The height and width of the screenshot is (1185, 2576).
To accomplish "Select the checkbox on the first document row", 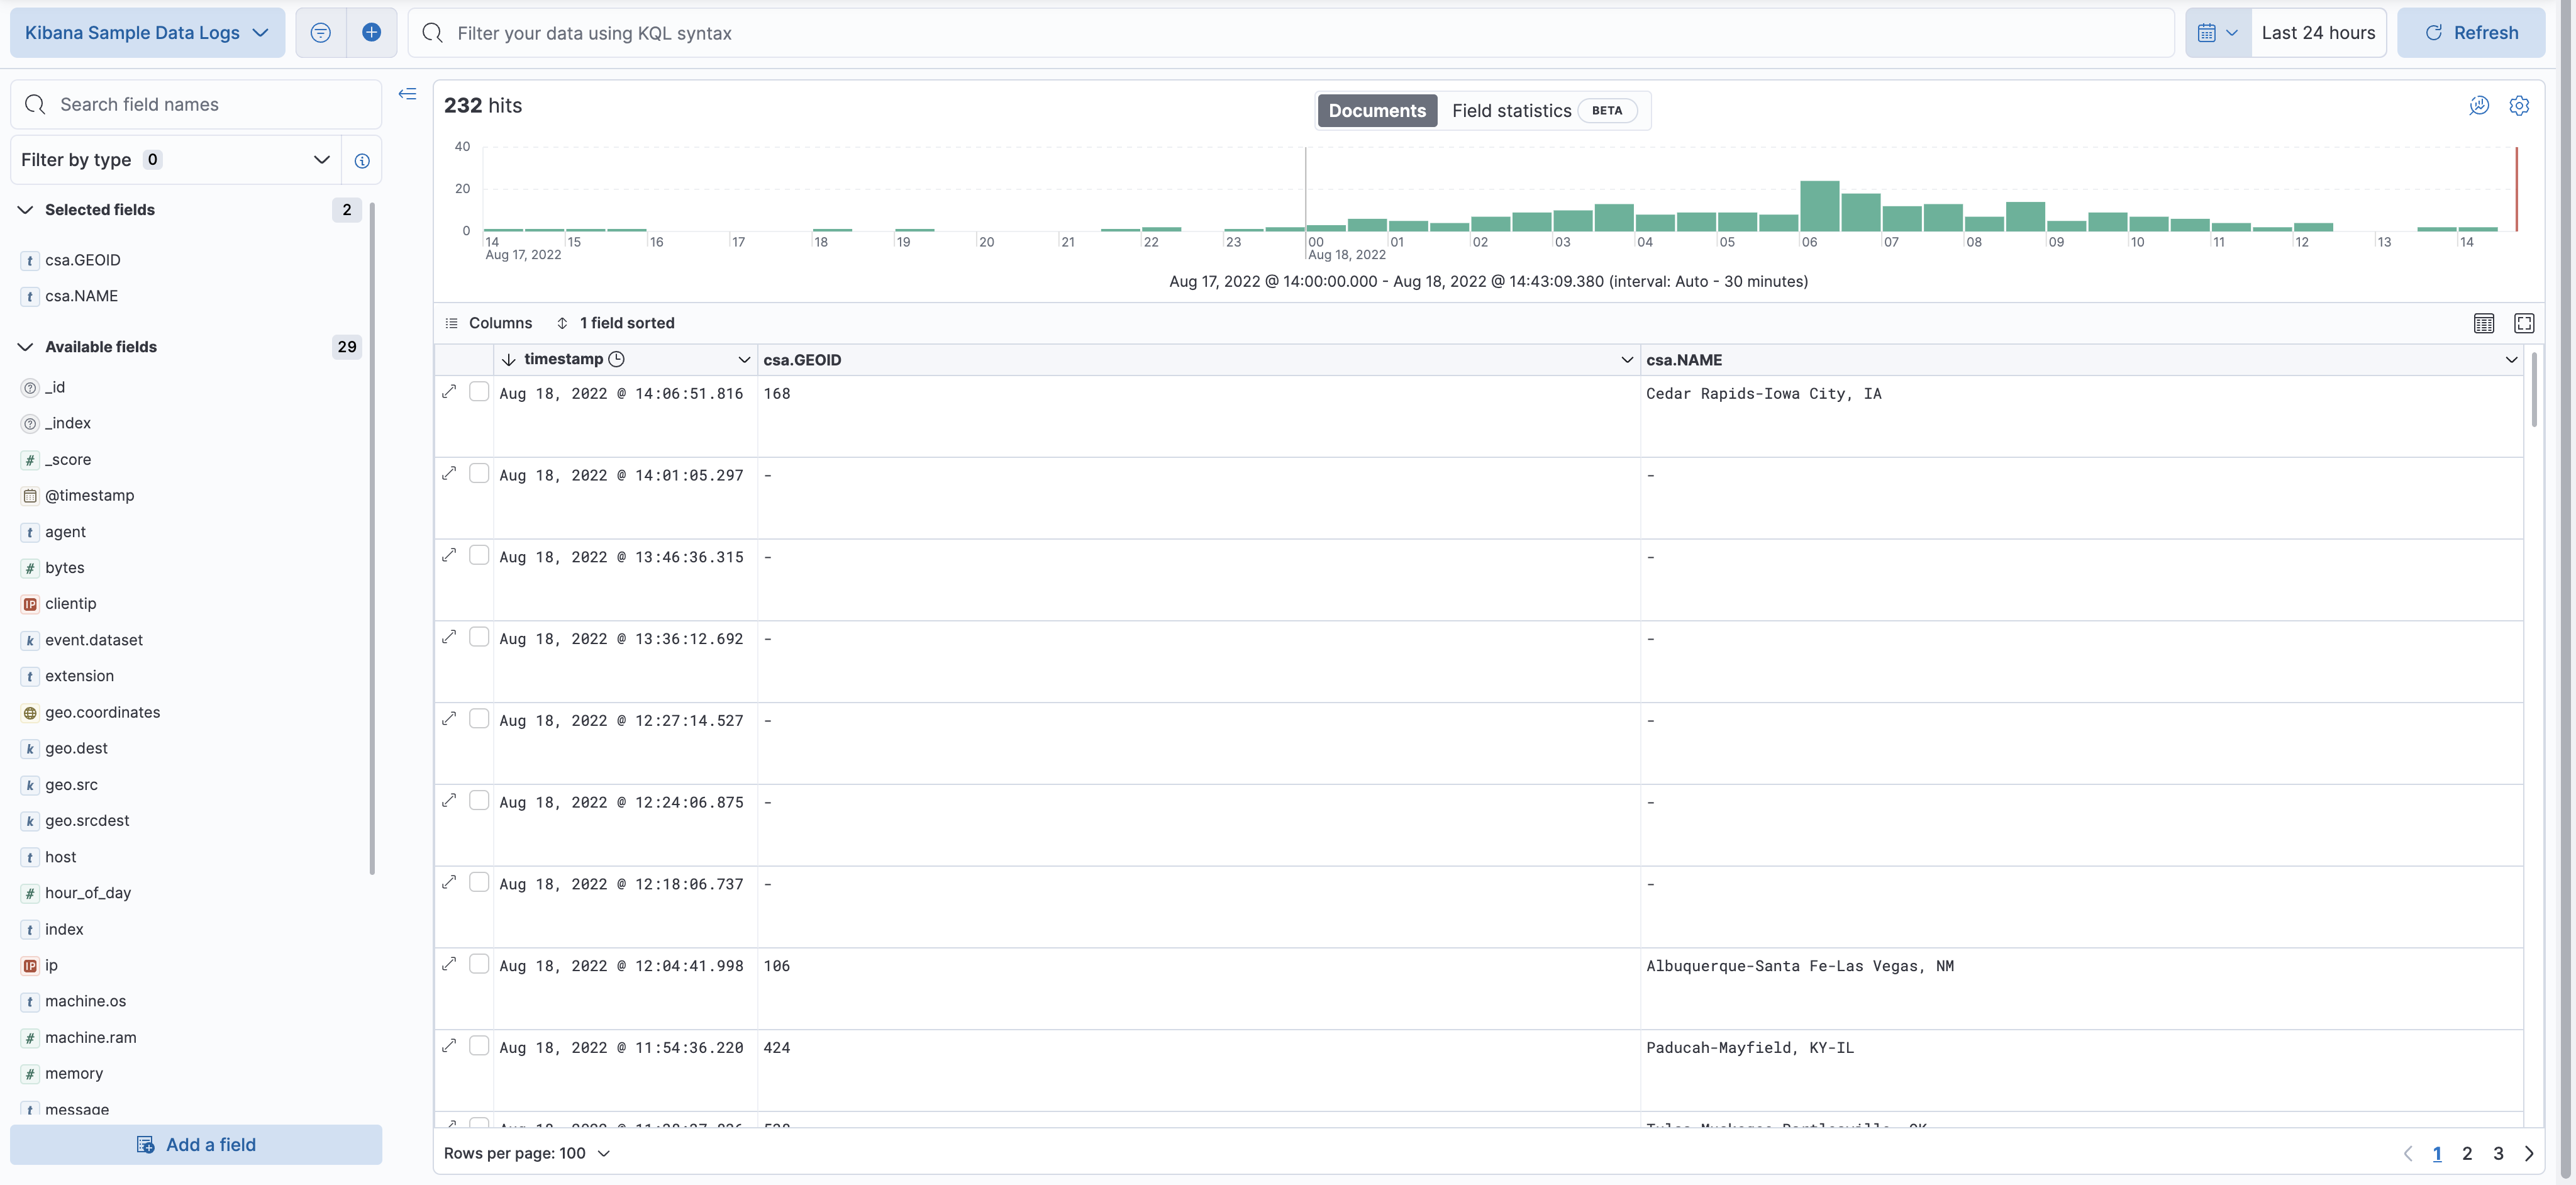I will pyautogui.click(x=480, y=392).
